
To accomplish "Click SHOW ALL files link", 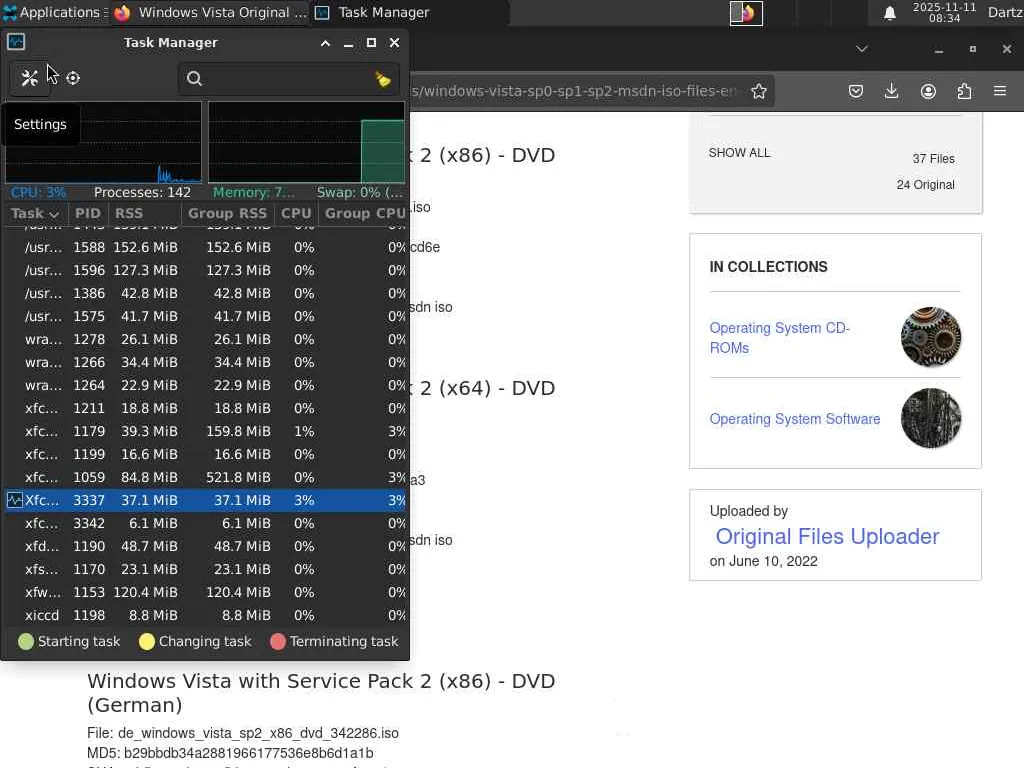I will click(739, 153).
